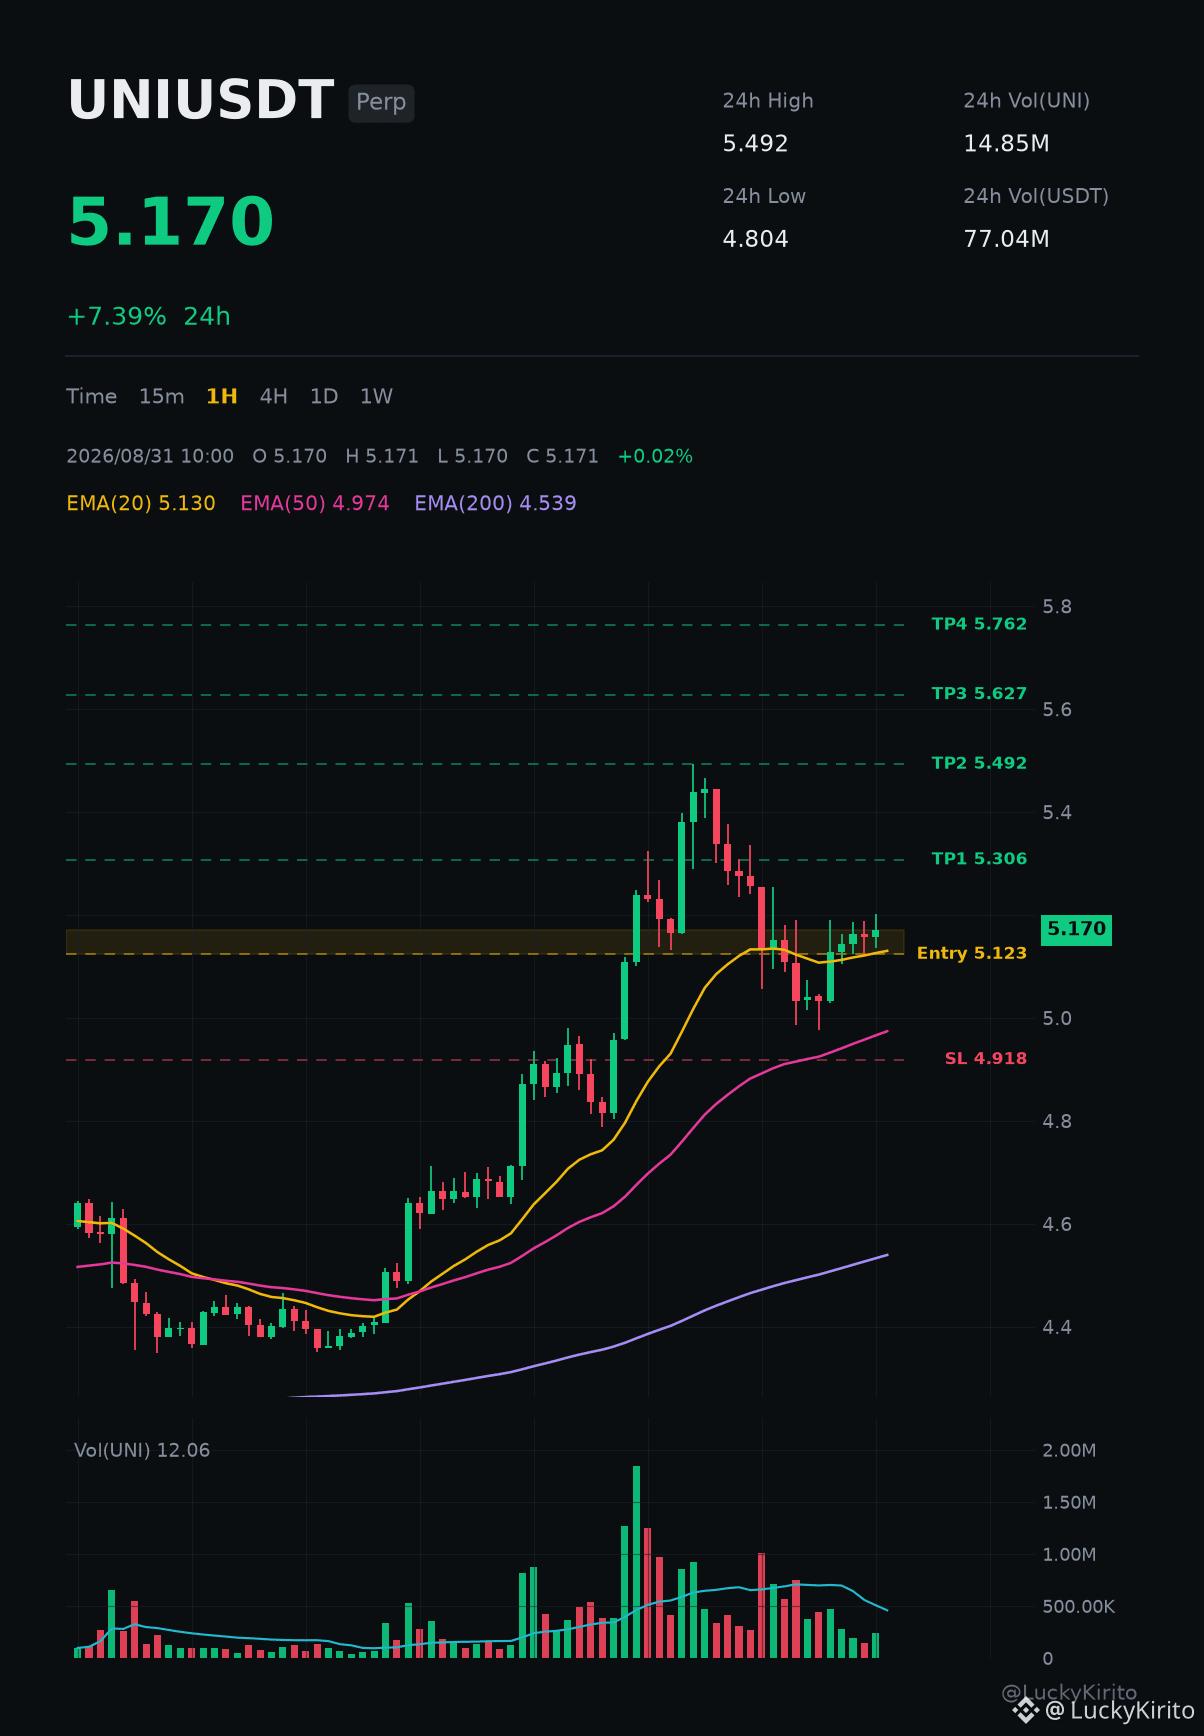
Task: Click the TP4 5.762 level label
Action: coord(979,624)
